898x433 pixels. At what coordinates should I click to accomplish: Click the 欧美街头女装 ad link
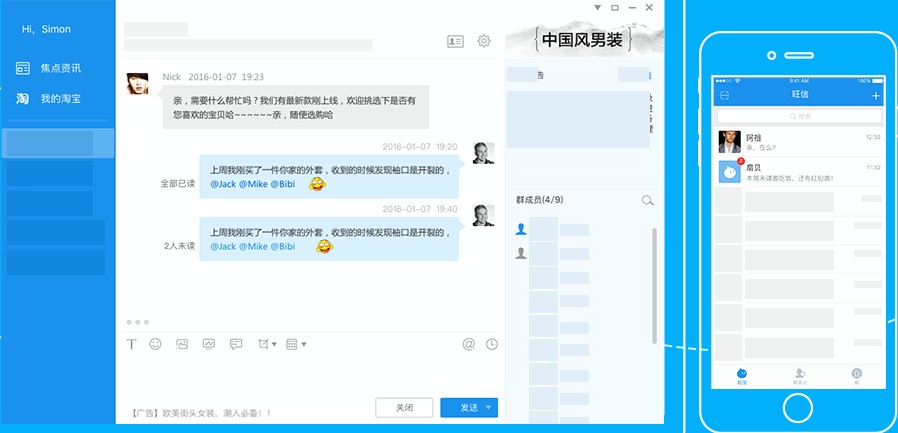(200, 412)
